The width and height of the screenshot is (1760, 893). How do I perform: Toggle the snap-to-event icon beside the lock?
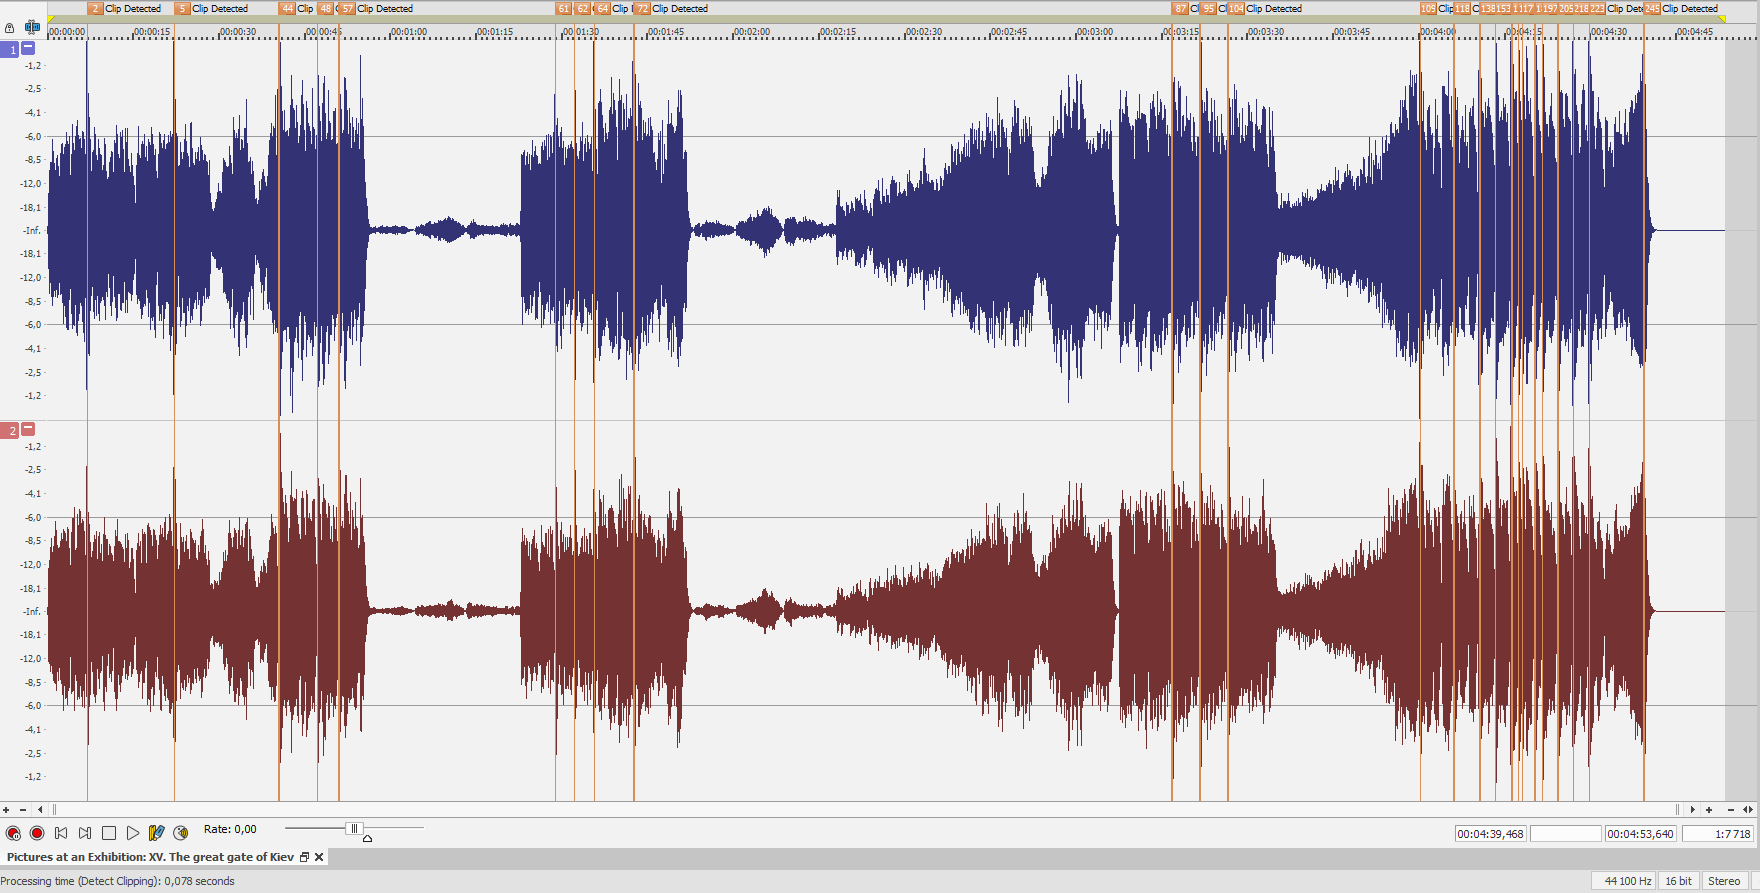click(32, 28)
